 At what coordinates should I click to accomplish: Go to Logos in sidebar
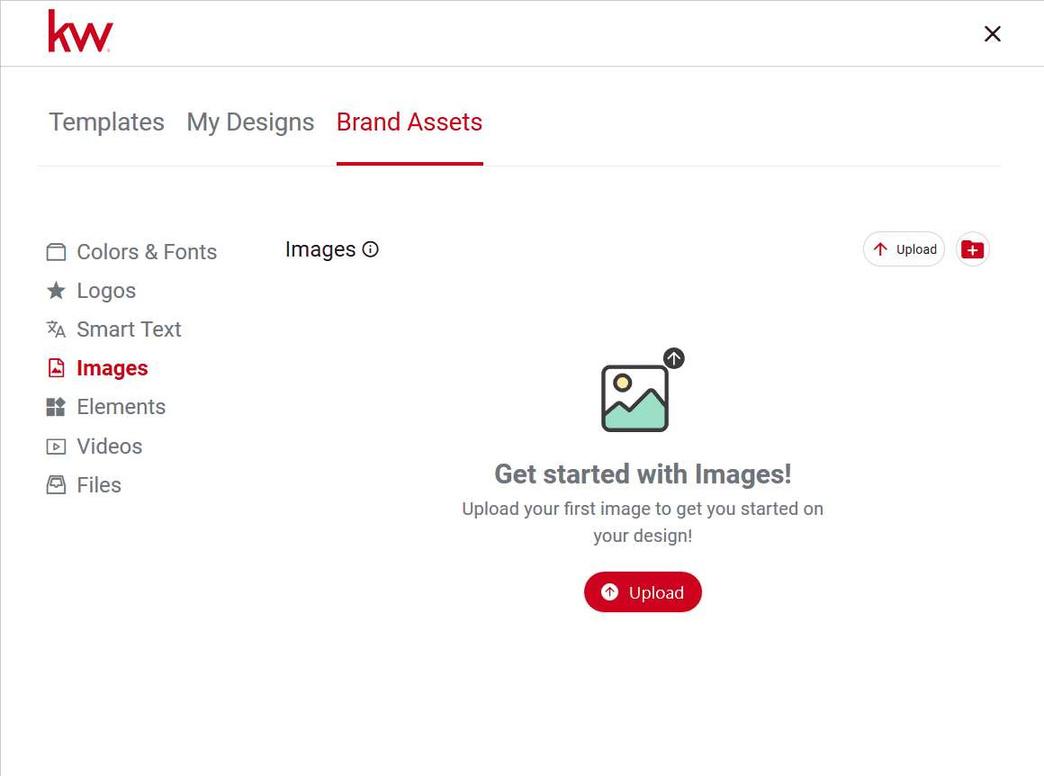107,290
